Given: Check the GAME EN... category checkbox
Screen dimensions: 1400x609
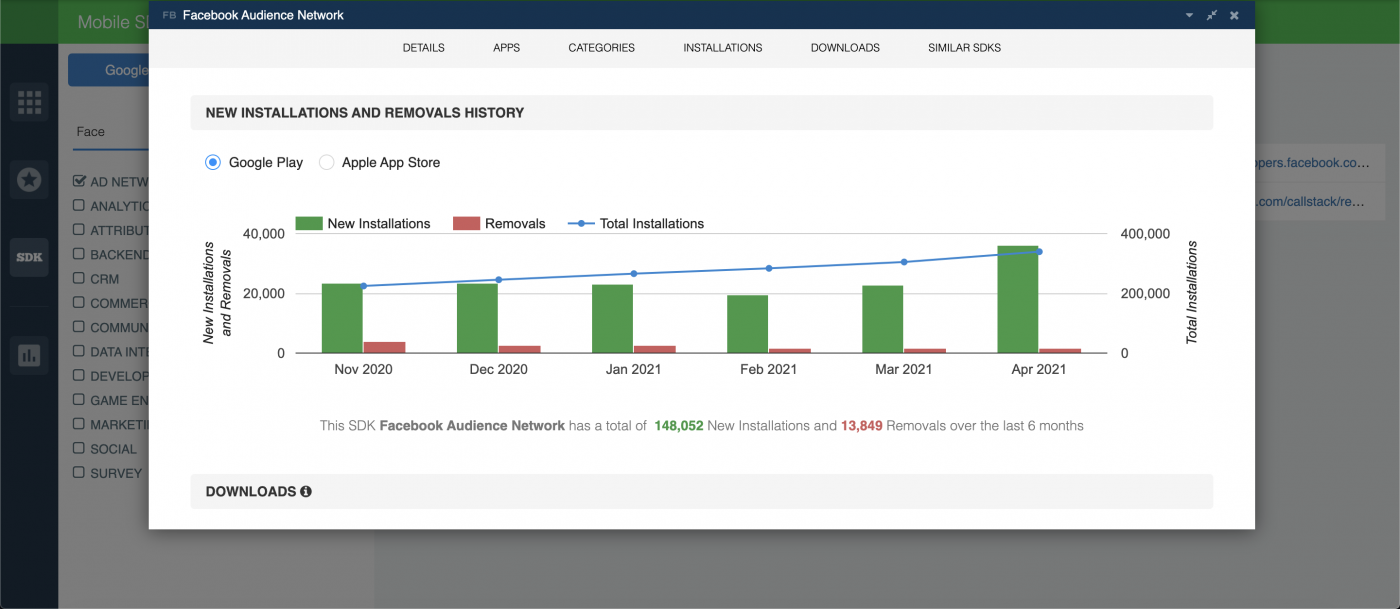Looking at the screenshot, I should click(x=79, y=400).
